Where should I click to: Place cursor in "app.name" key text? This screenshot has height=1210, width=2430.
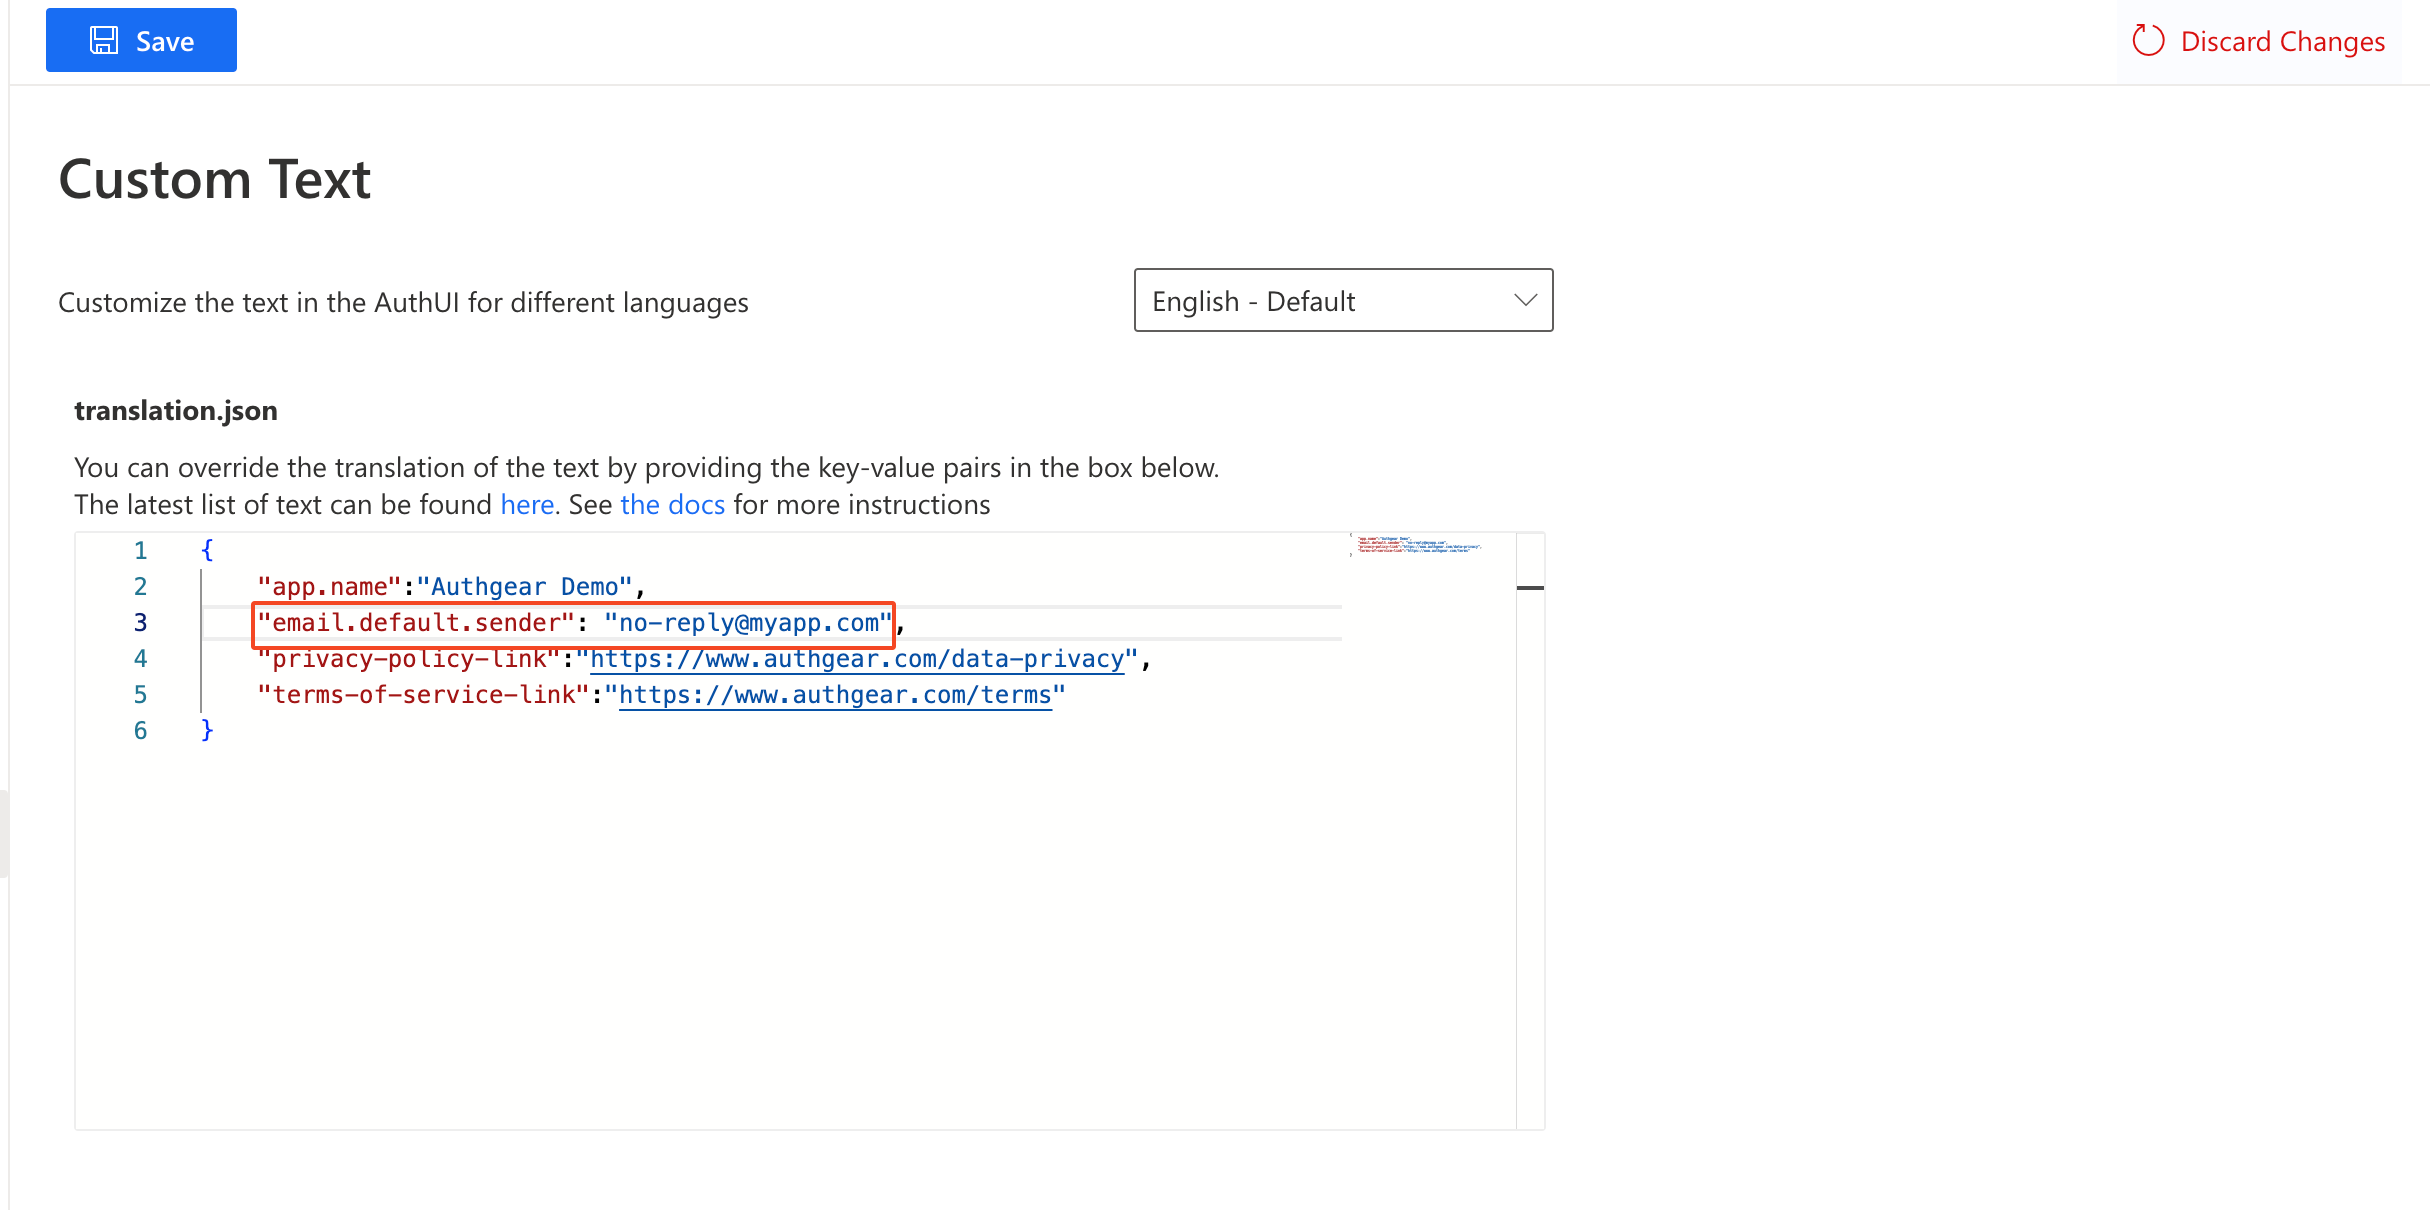330,587
